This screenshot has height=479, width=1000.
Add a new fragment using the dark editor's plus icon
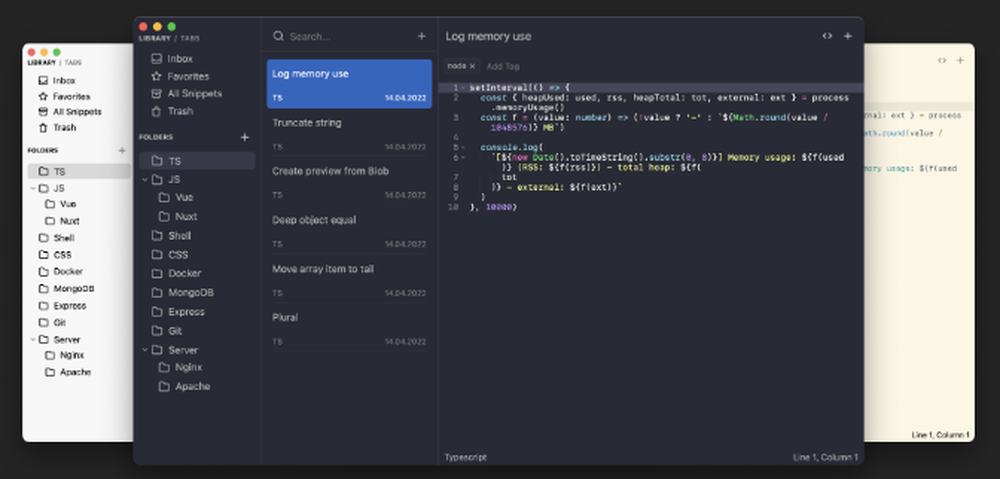tap(848, 36)
